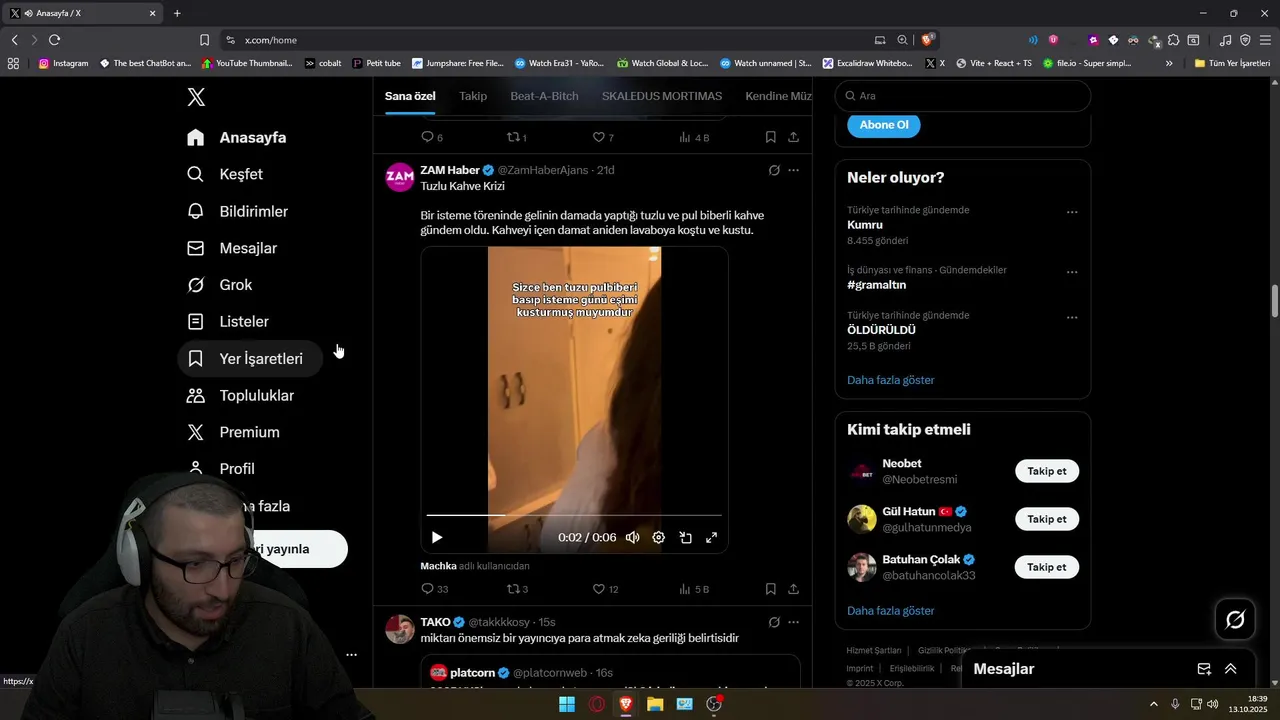
Task: Mute the video volume icon
Action: coord(632,537)
